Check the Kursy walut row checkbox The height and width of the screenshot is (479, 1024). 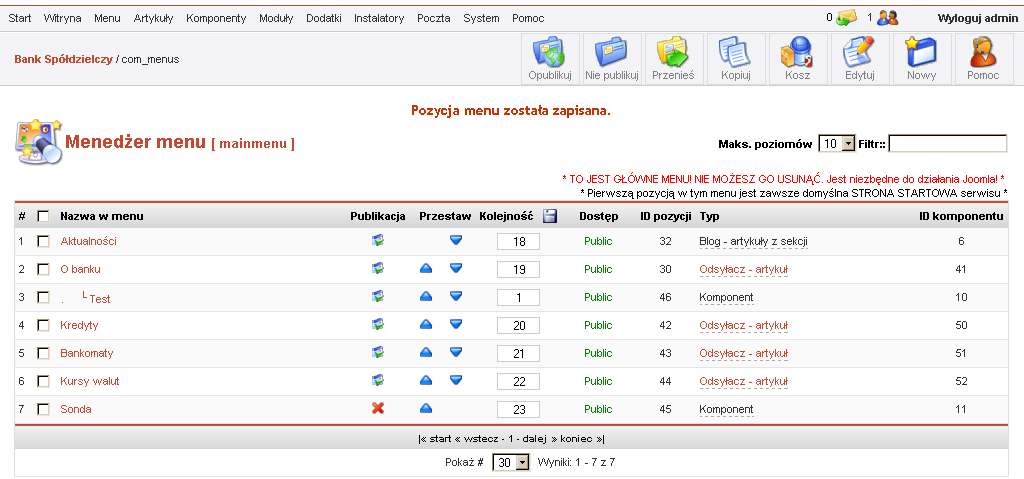pos(43,382)
